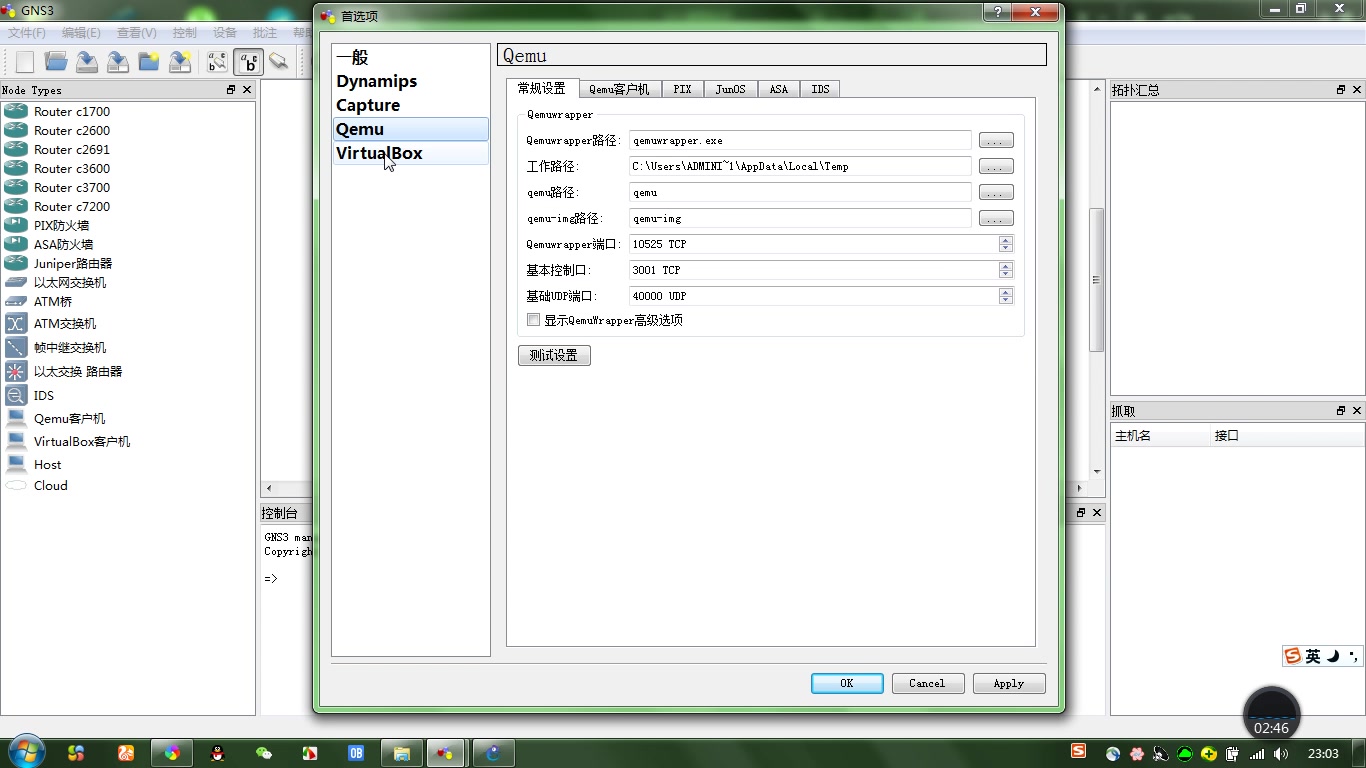Toggle show hostnames 'abc' icon
The image size is (1366, 768).
click(x=249, y=62)
